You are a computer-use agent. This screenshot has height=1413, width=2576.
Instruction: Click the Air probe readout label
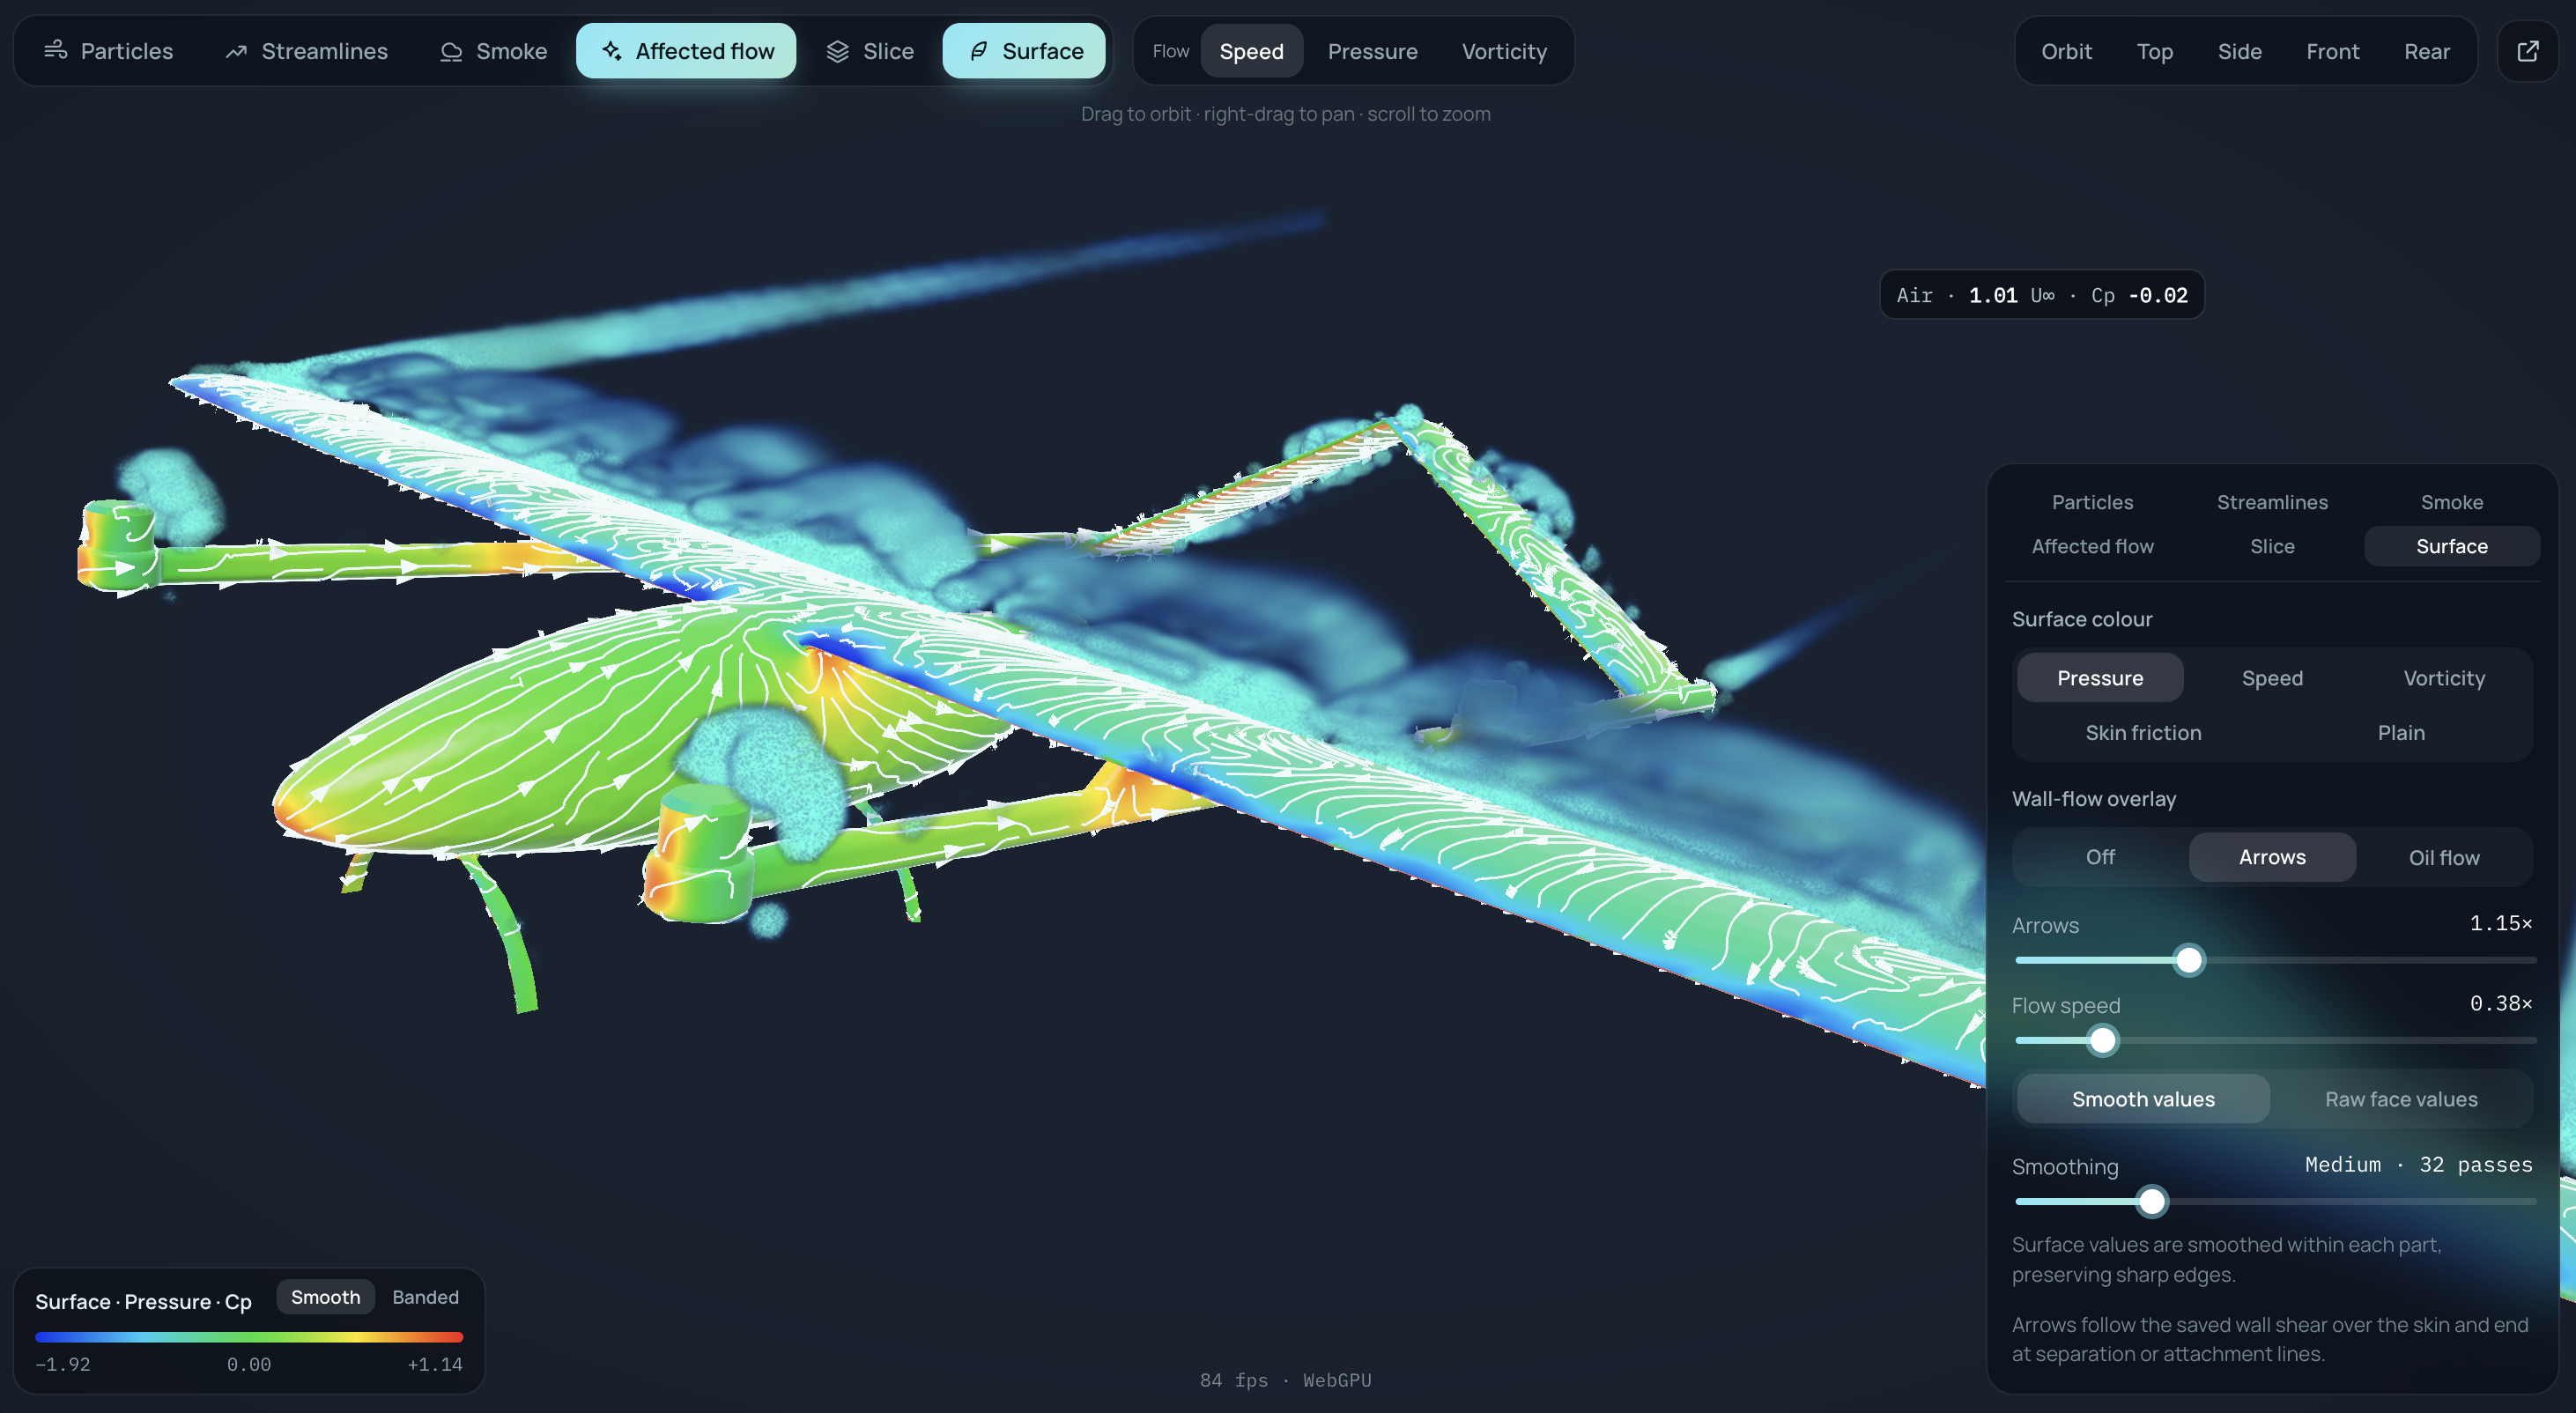pos(2041,295)
